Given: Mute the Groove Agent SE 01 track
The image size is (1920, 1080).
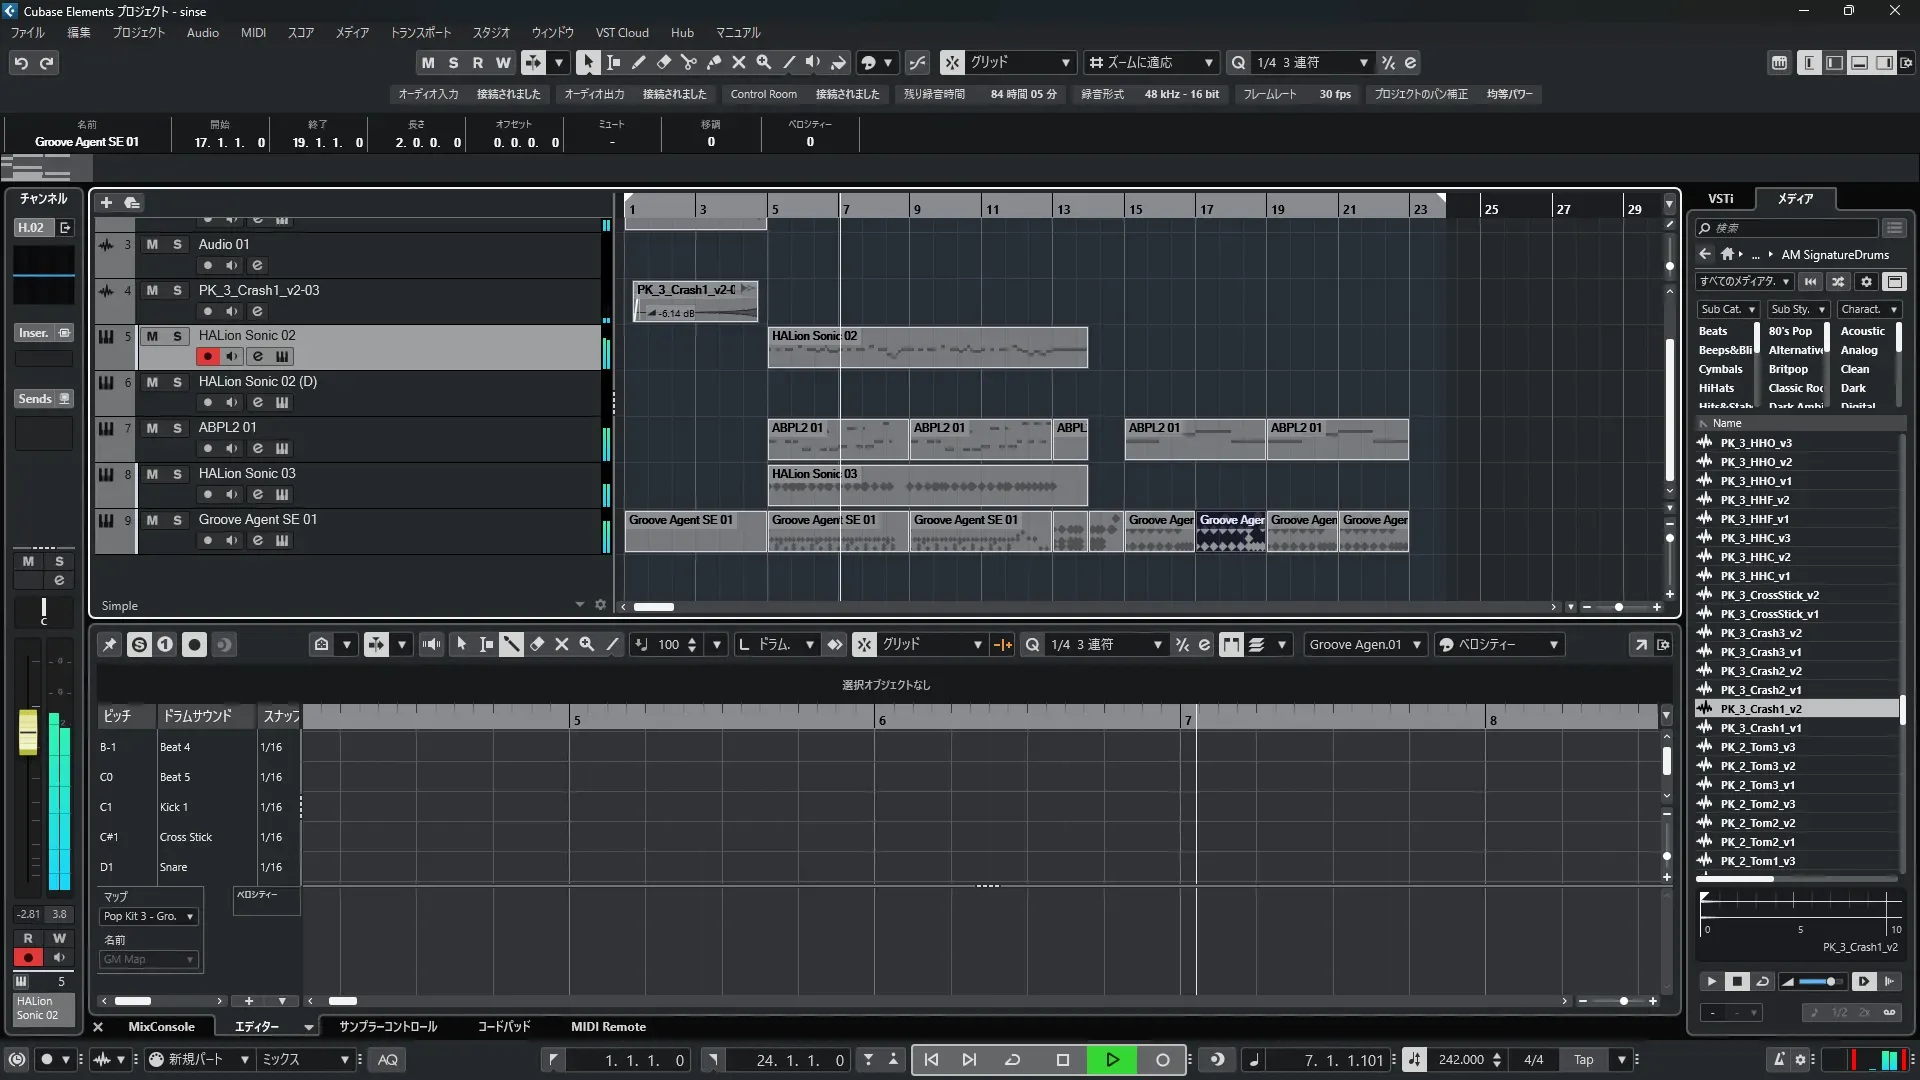Looking at the screenshot, I should (152, 520).
